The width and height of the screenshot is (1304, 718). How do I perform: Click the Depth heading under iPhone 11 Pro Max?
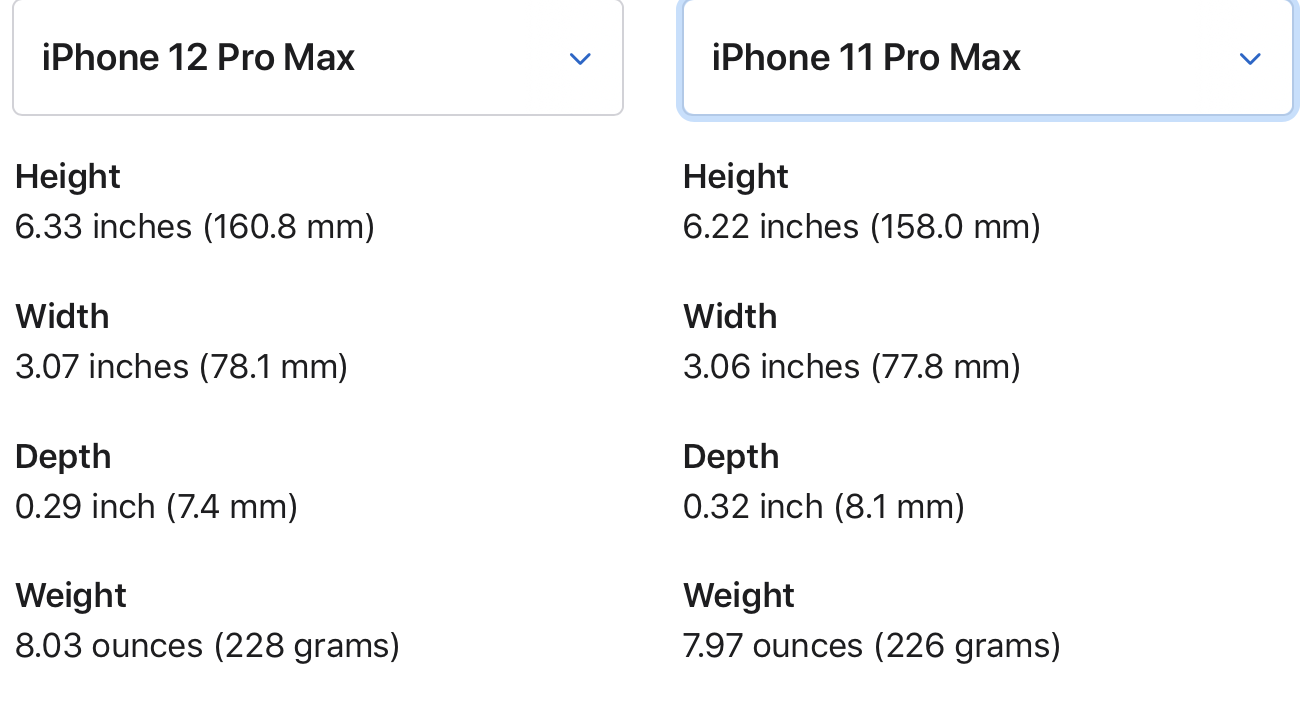tap(731, 457)
